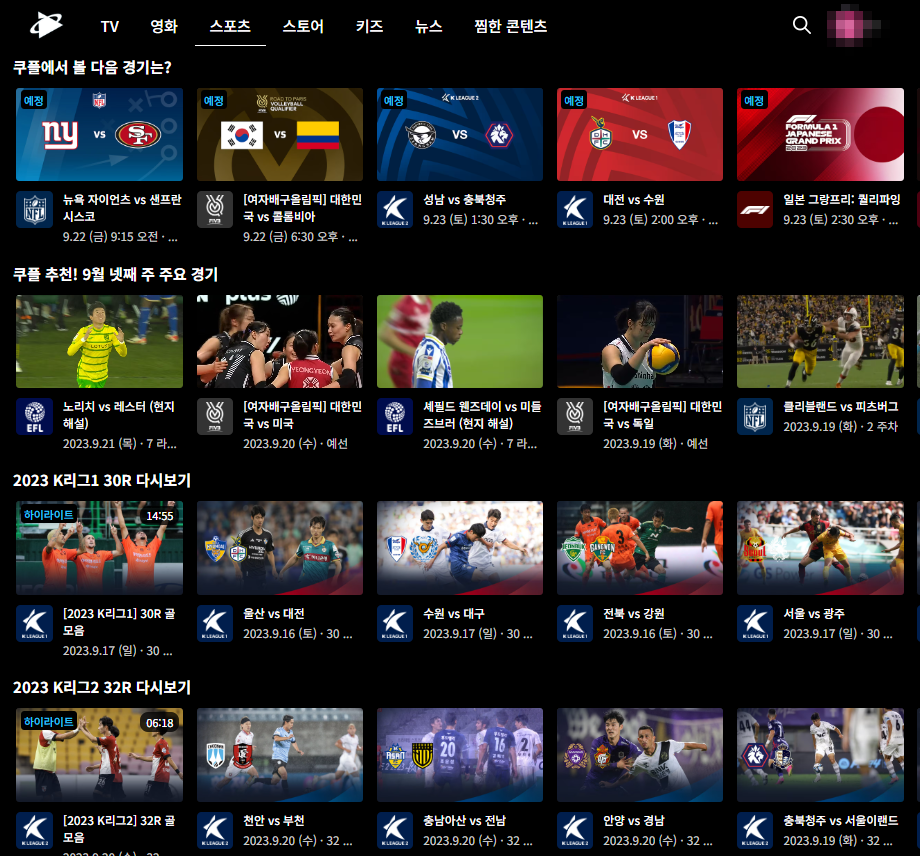Viewport: 920px width, 856px height.
Task: Click heading 쿠플 추천! 9월 넷째 주 주요 경기
Action: pos(116,274)
